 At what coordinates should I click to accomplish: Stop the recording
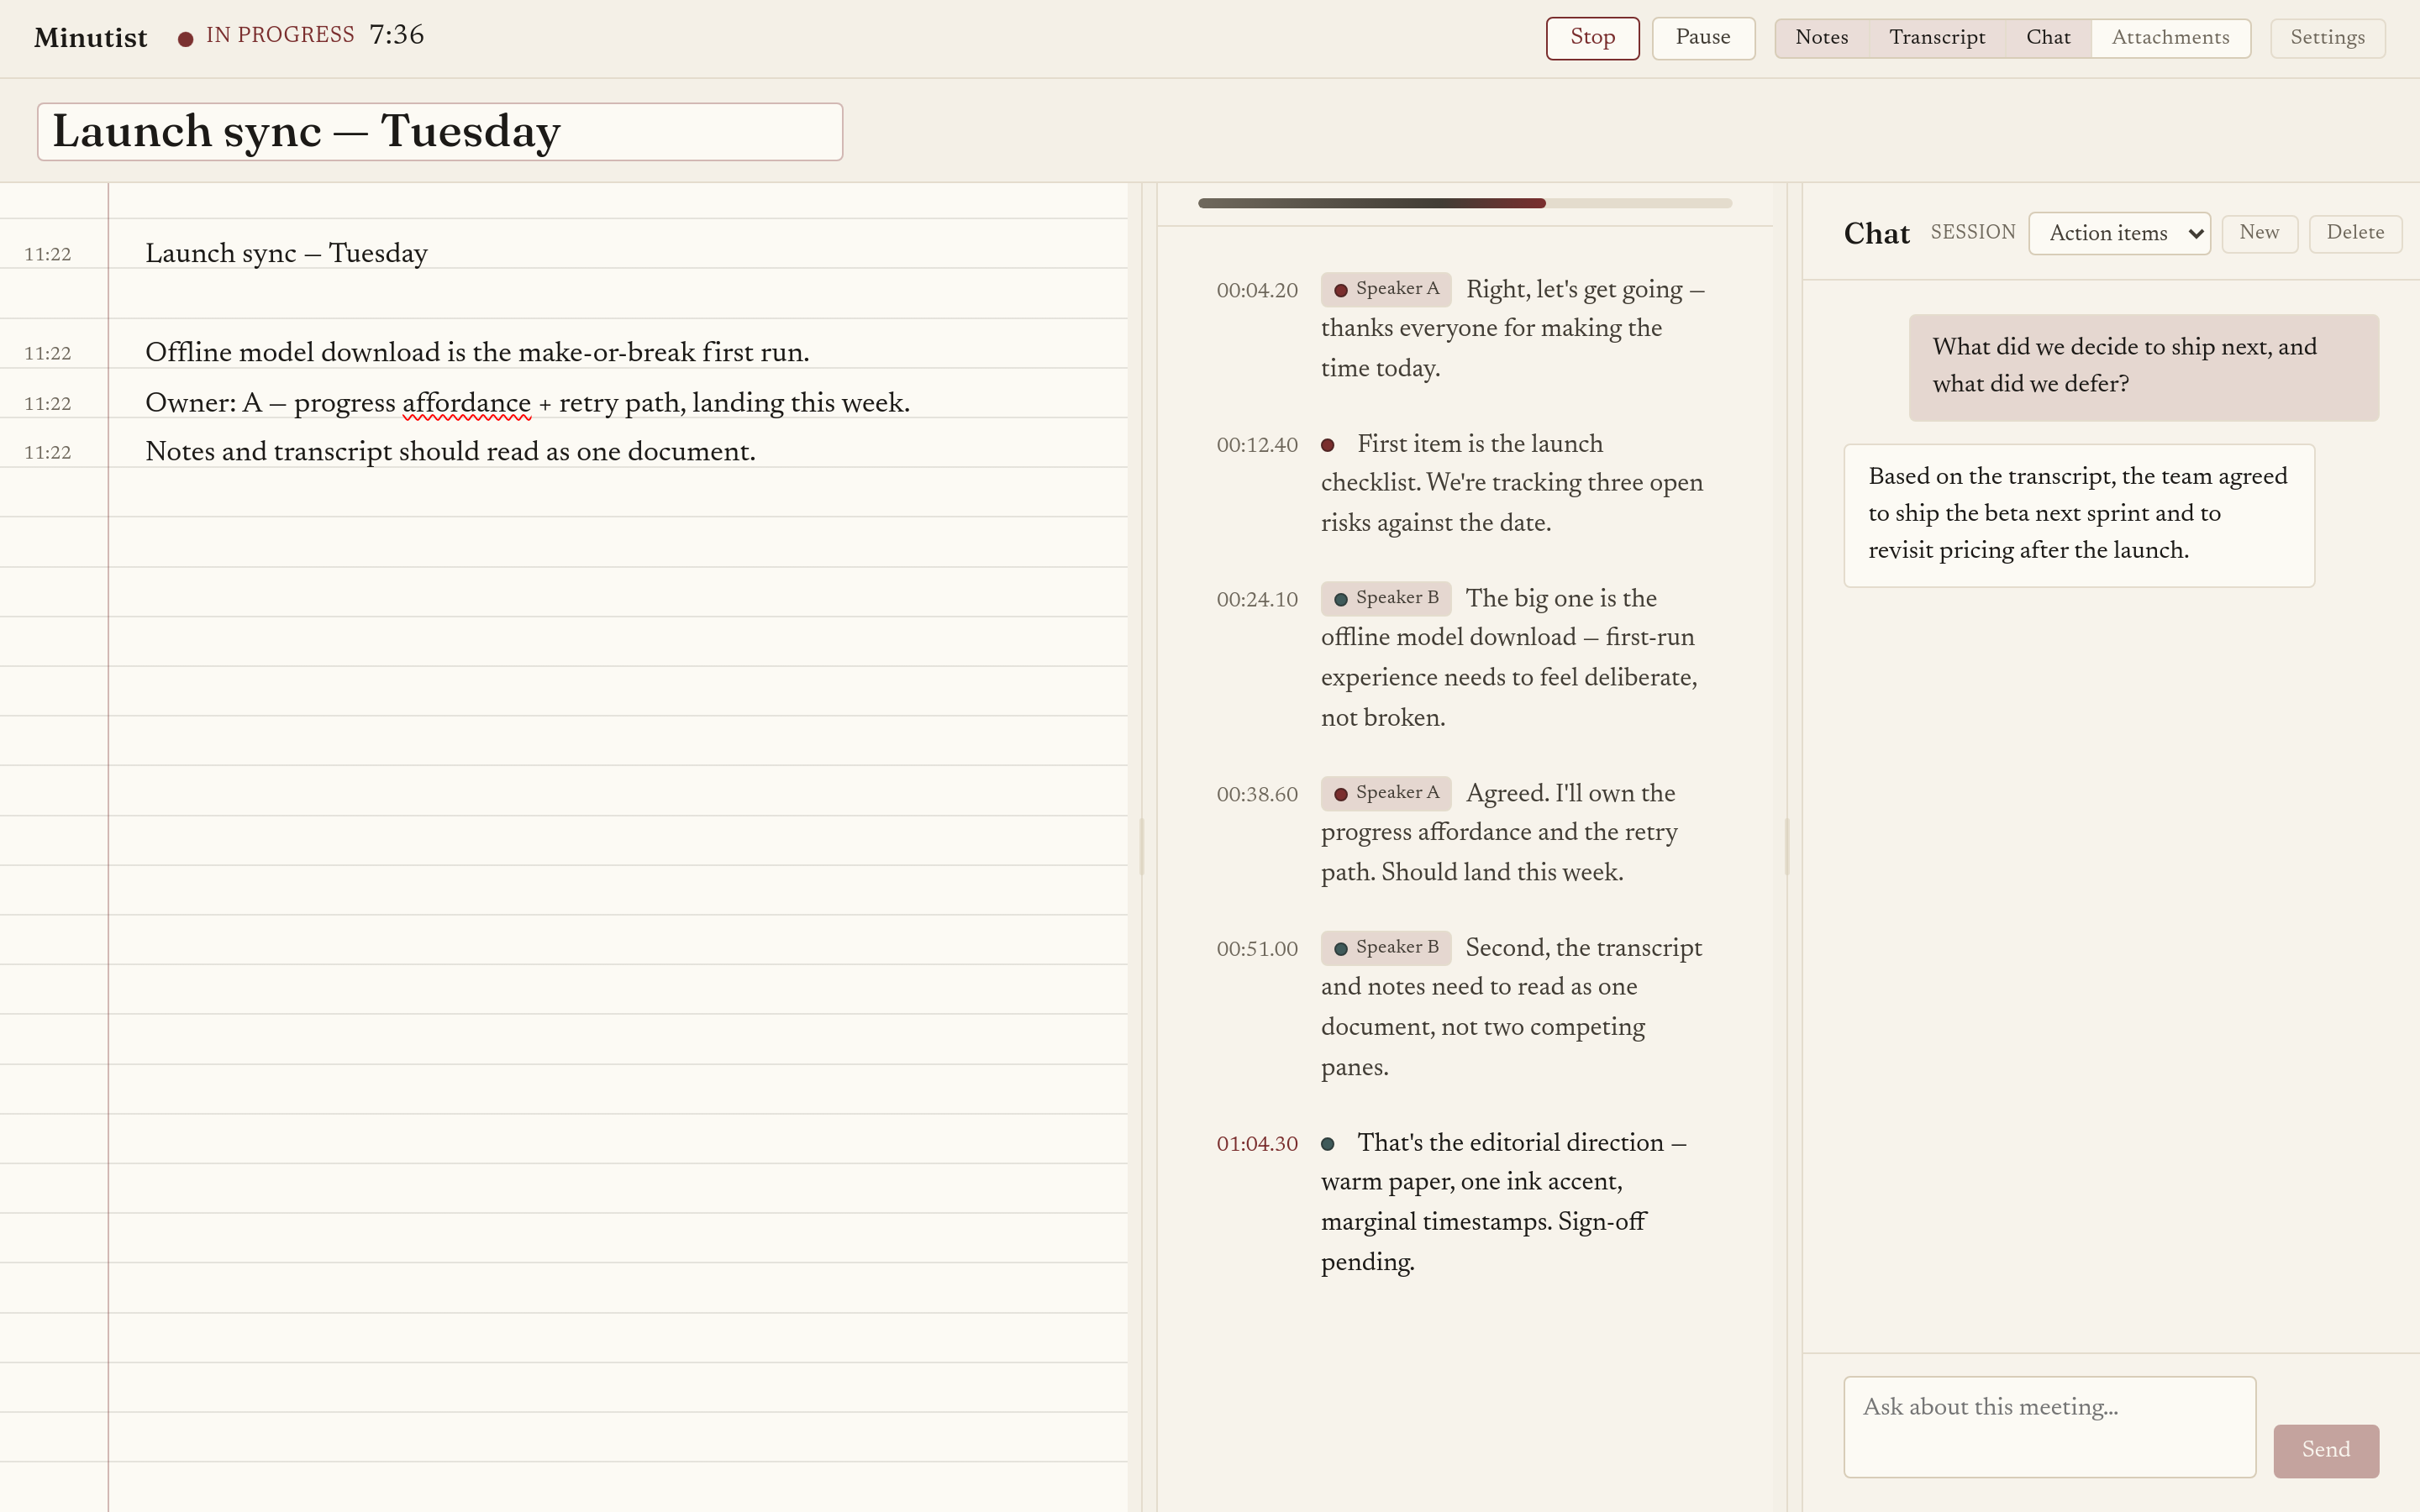(1592, 38)
